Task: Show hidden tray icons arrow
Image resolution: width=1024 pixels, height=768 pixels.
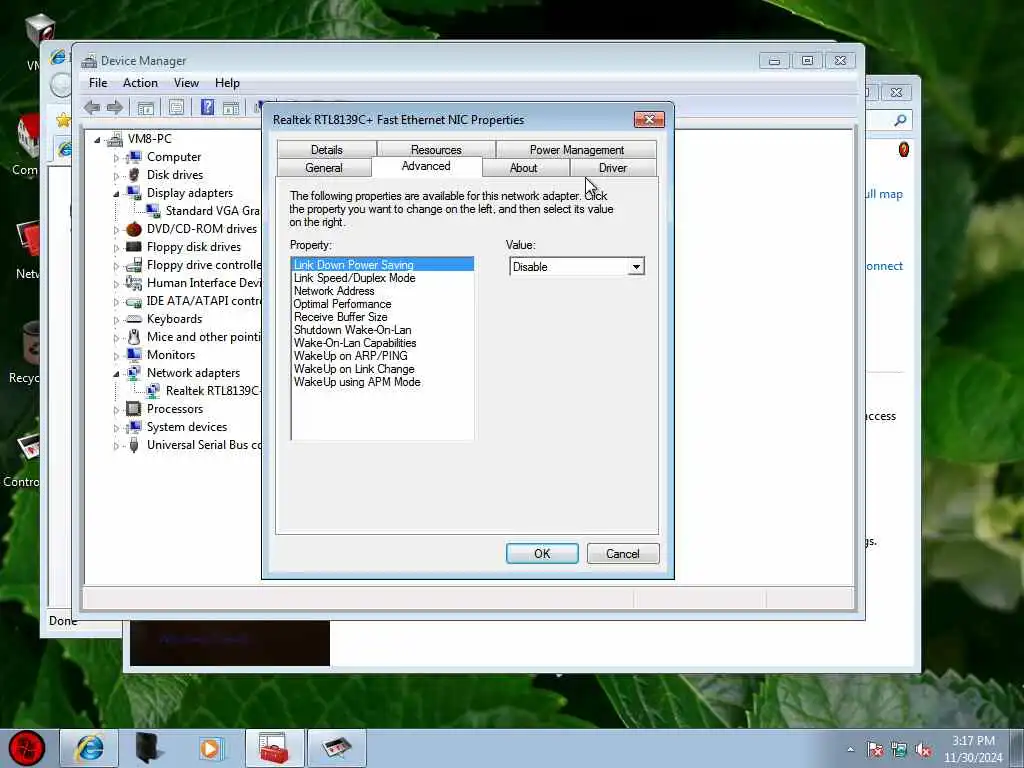Action: pyautogui.click(x=850, y=750)
